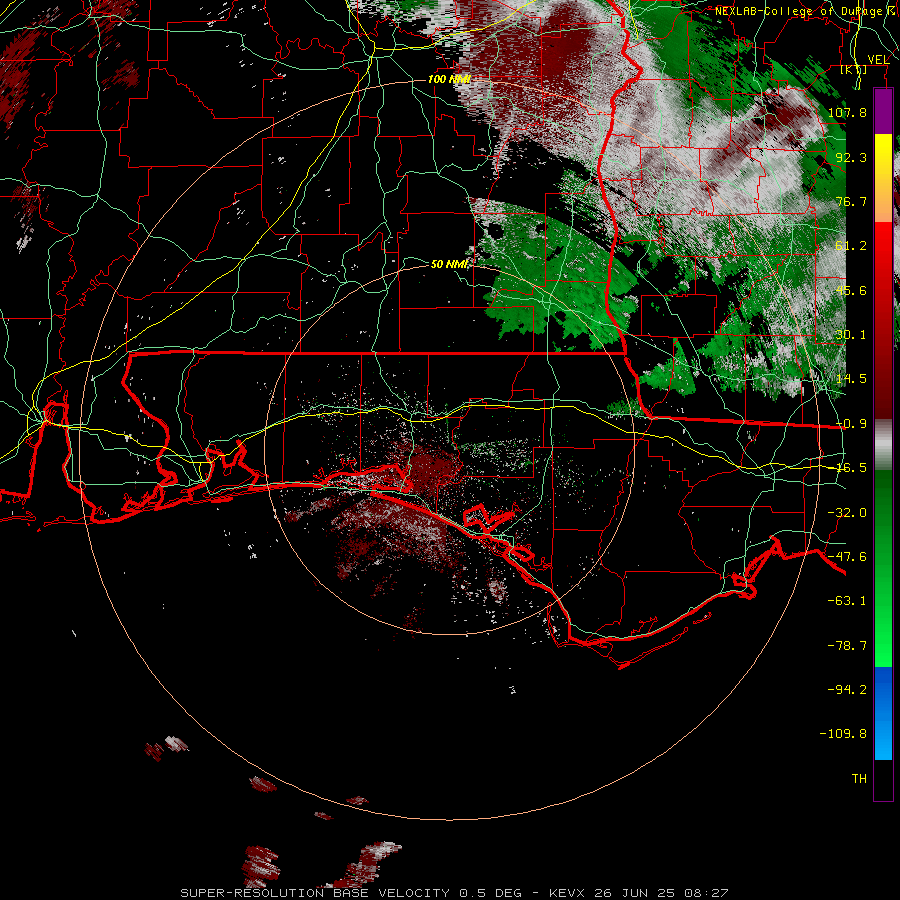
Task: Click the 76.7 velocity scale value
Action: click(x=851, y=201)
